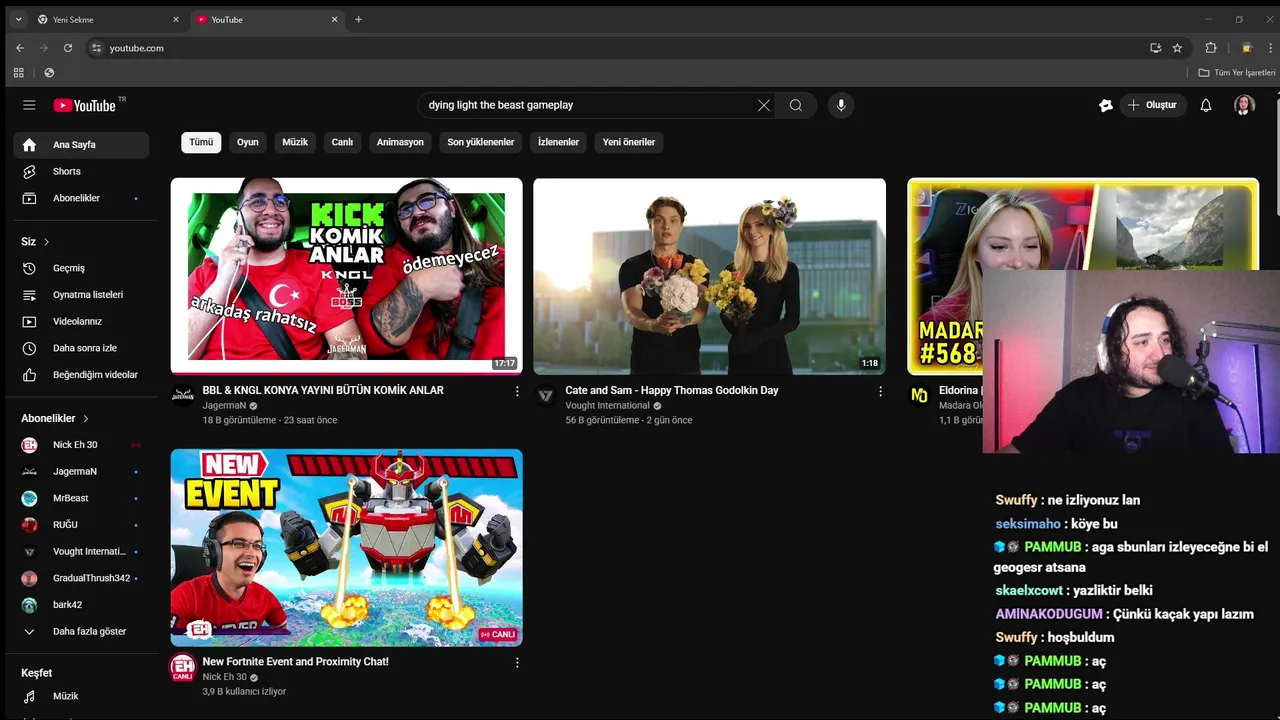
Task: Click the Oluştur create button
Action: click(1152, 105)
